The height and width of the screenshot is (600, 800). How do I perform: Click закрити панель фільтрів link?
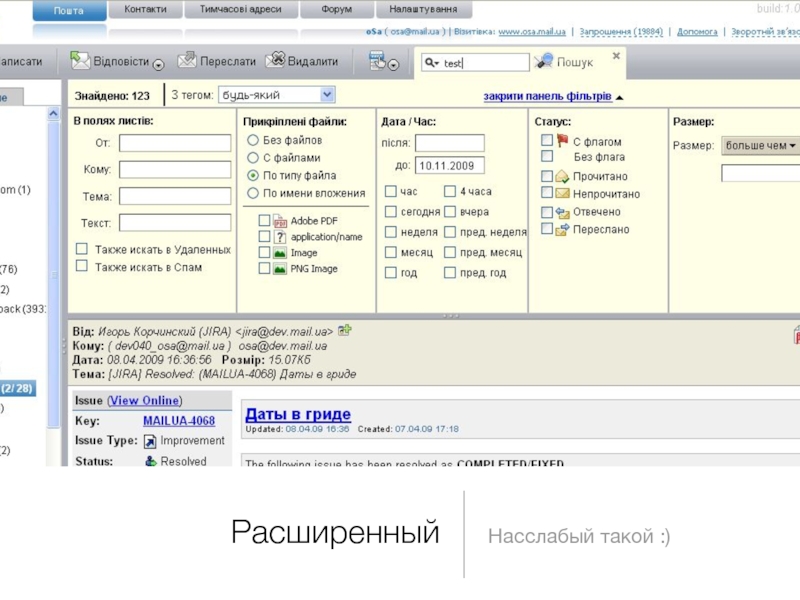(x=547, y=97)
